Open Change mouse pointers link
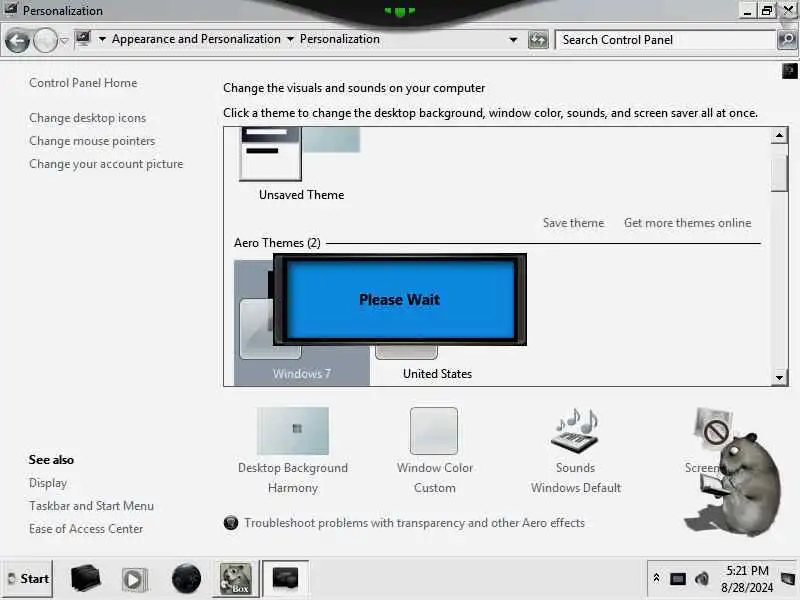Screen dimensions: 800x600 tap(92, 141)
